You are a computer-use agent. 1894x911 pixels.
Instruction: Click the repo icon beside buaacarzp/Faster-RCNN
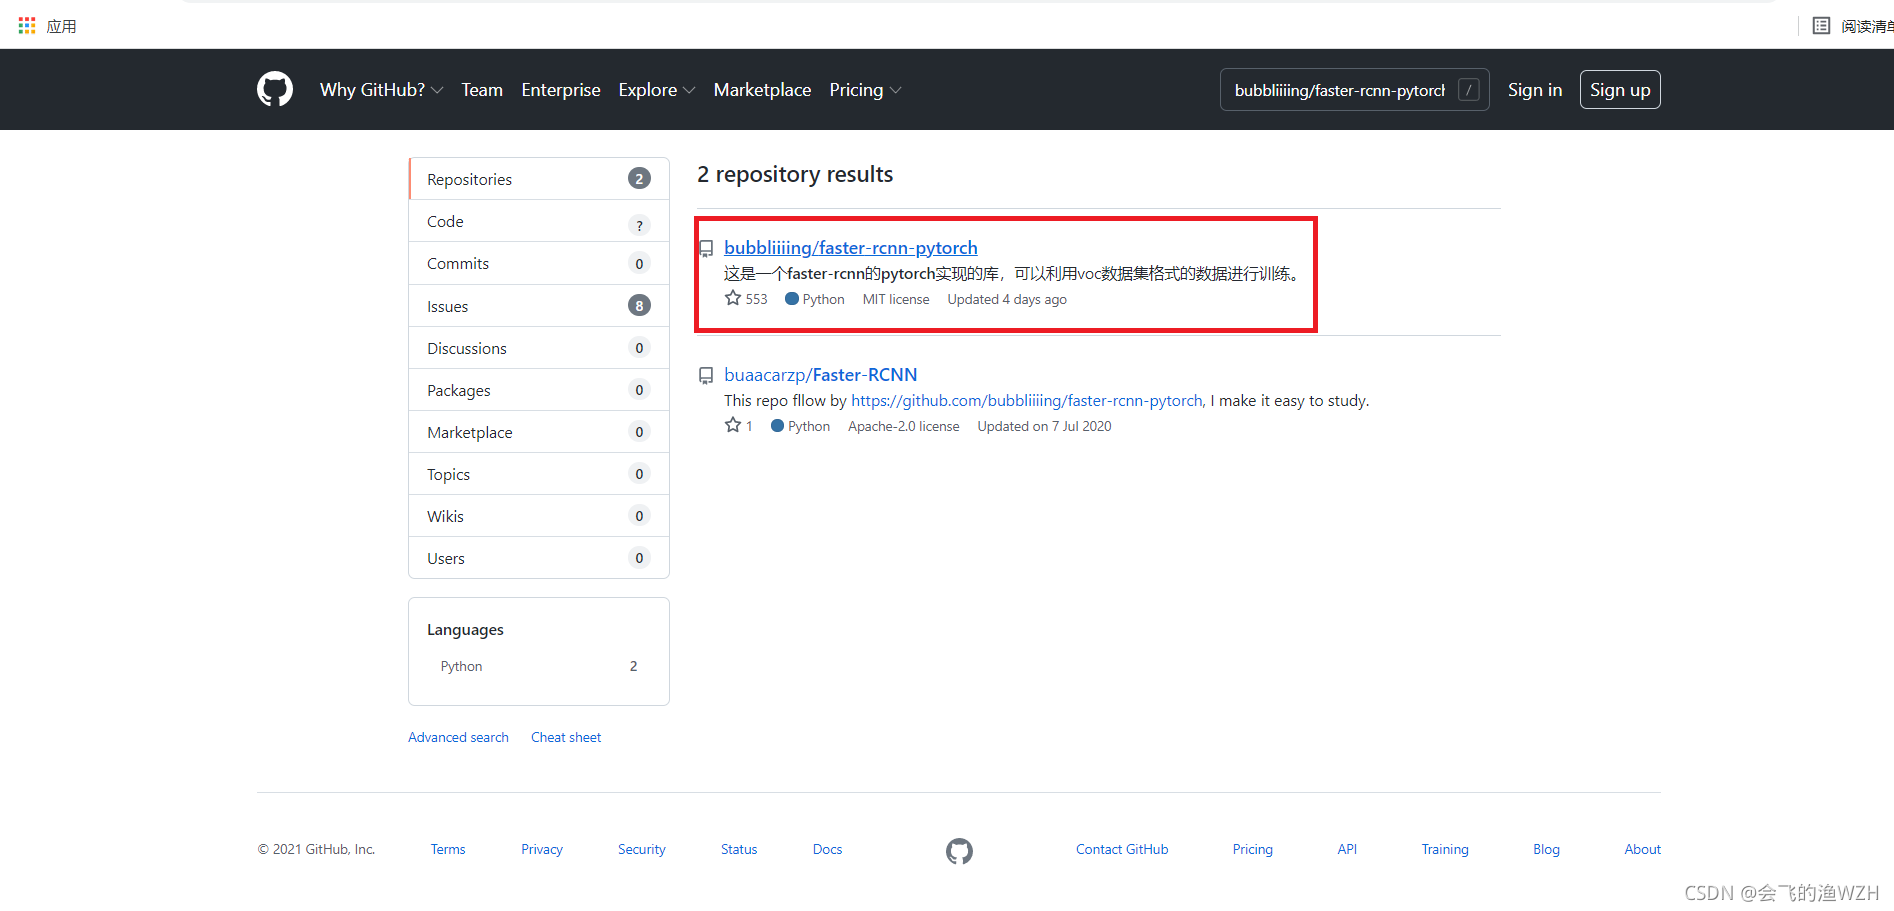pos(706,375)
